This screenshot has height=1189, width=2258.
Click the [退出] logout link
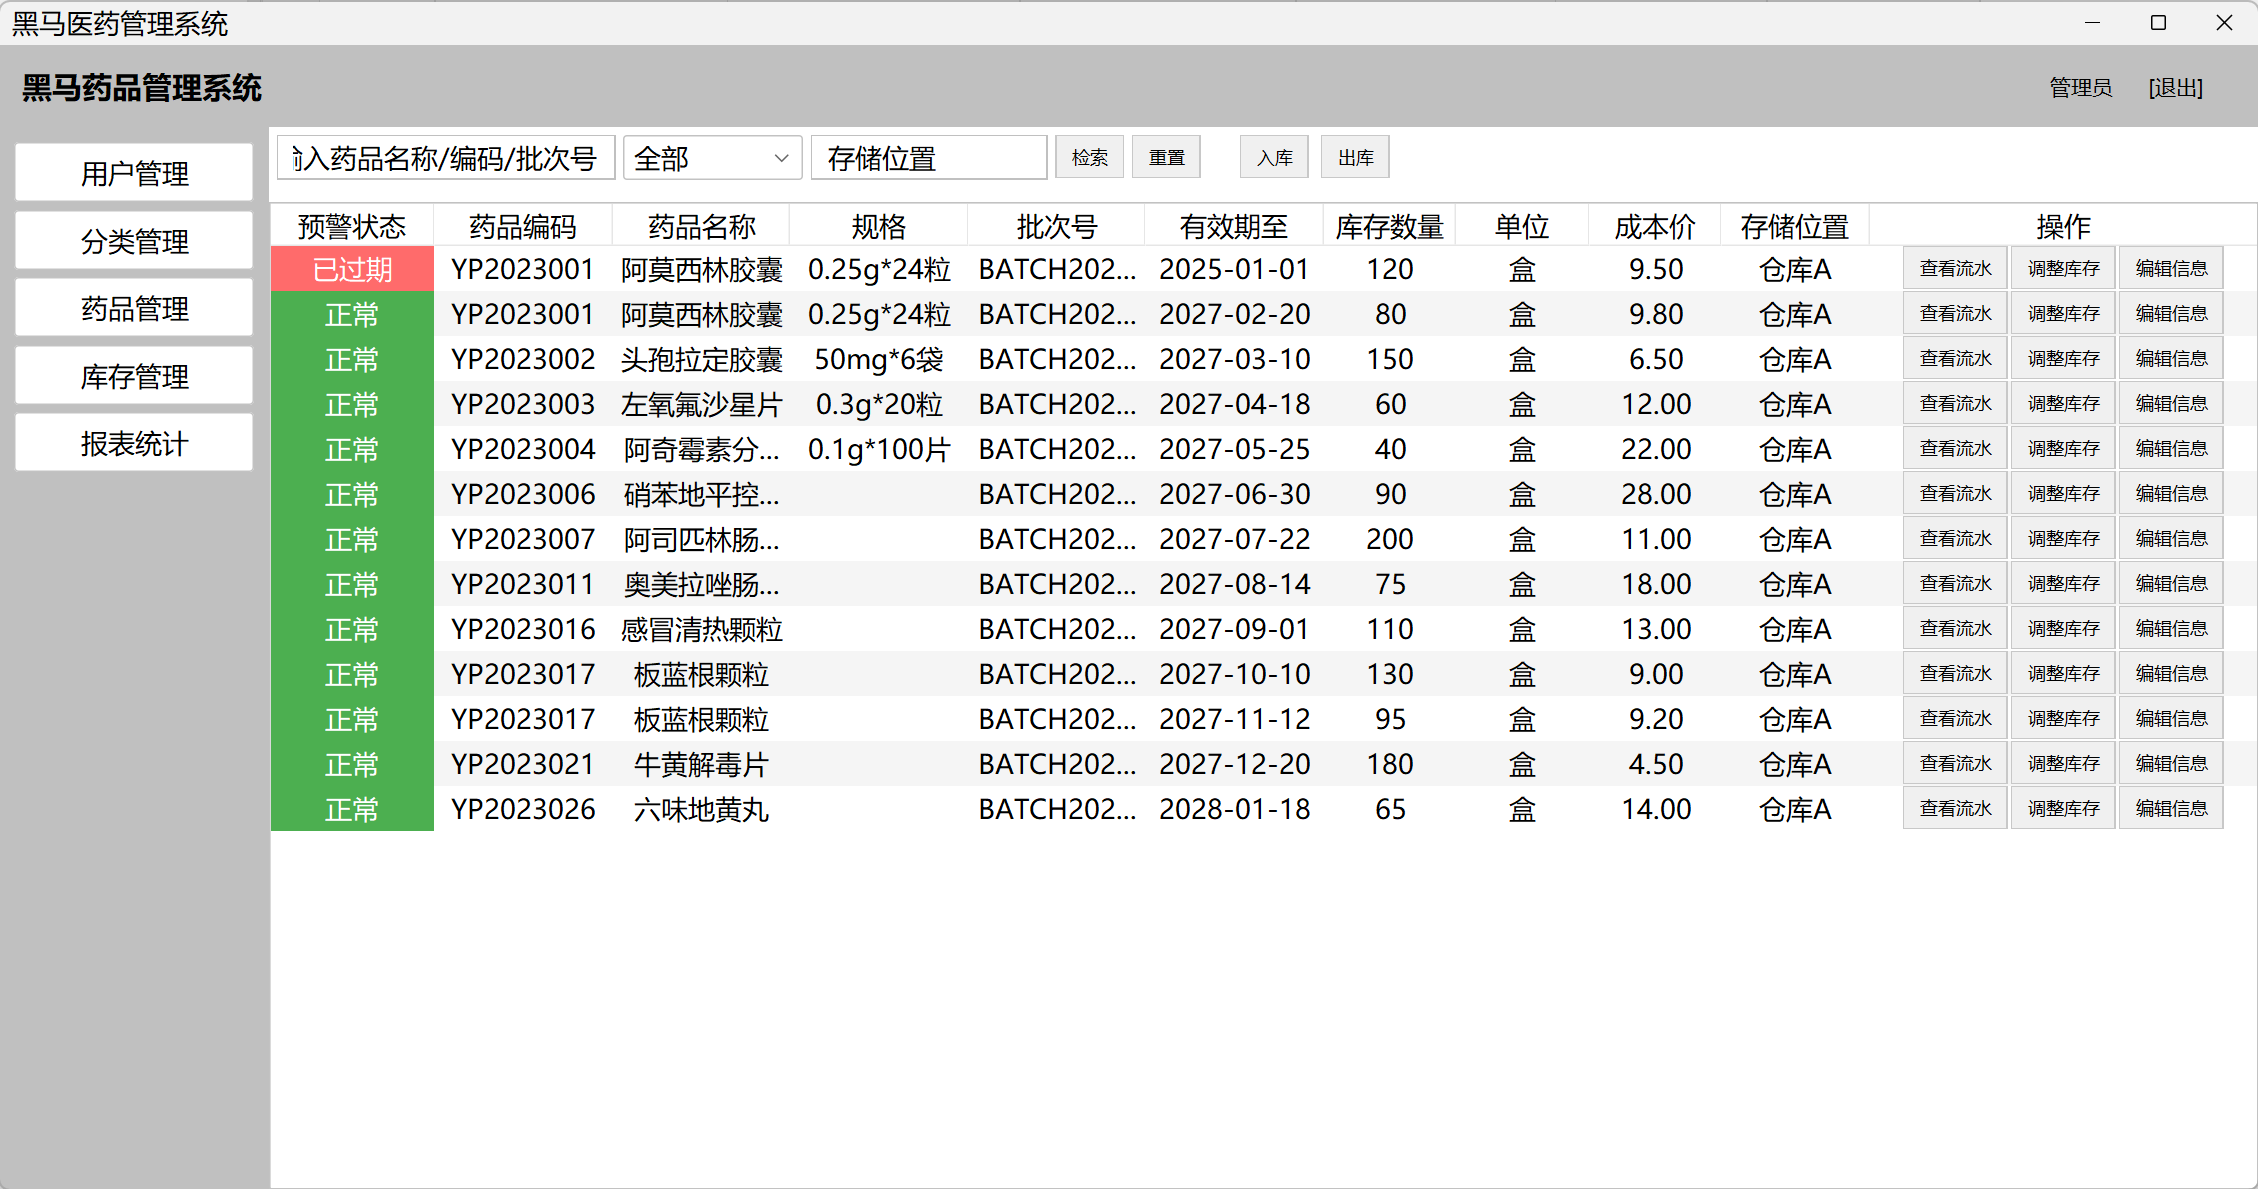[2175, 88]
